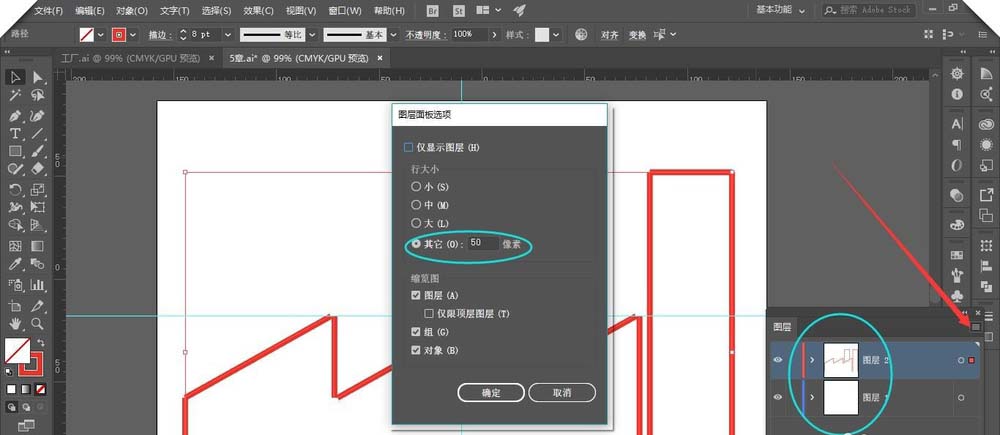The width and height of the screenshot is (1000, 435).
Task: Click the 取消 button
Action: (x=562, y=393)
